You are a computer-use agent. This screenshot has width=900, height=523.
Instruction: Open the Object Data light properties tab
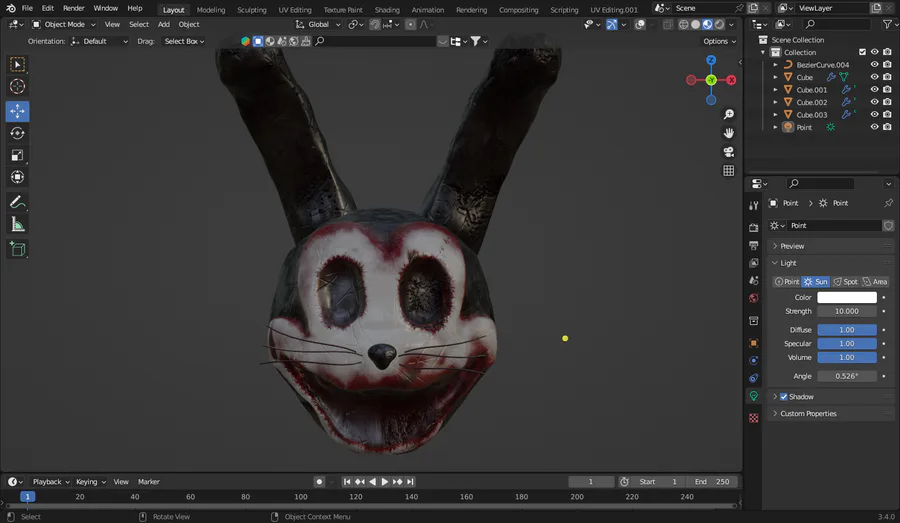click(x=754, y=396)
